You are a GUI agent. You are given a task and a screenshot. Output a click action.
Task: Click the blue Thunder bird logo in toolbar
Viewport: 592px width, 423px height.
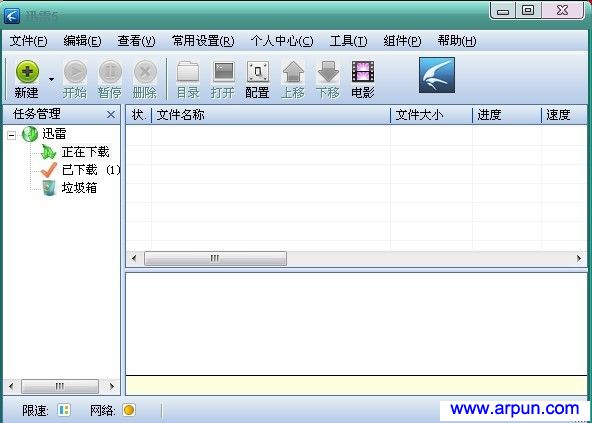pos(437,75)
